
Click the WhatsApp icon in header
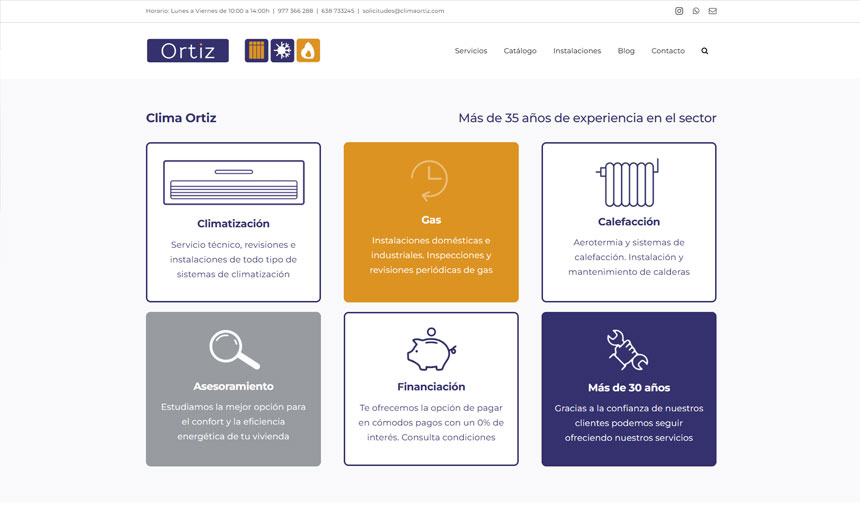coord(696,11)
